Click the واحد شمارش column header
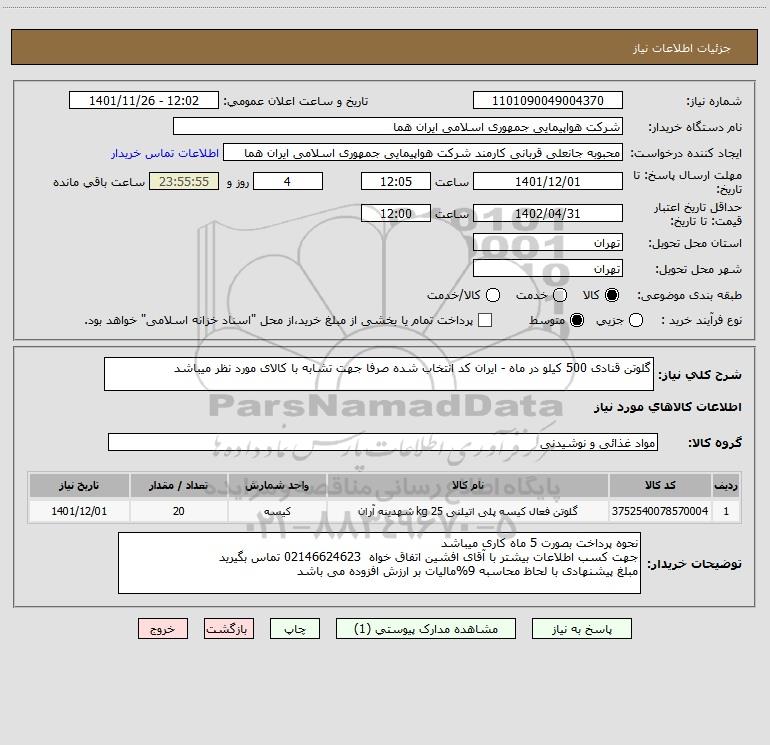Screen dimensions: 770x745 (277, 485)
